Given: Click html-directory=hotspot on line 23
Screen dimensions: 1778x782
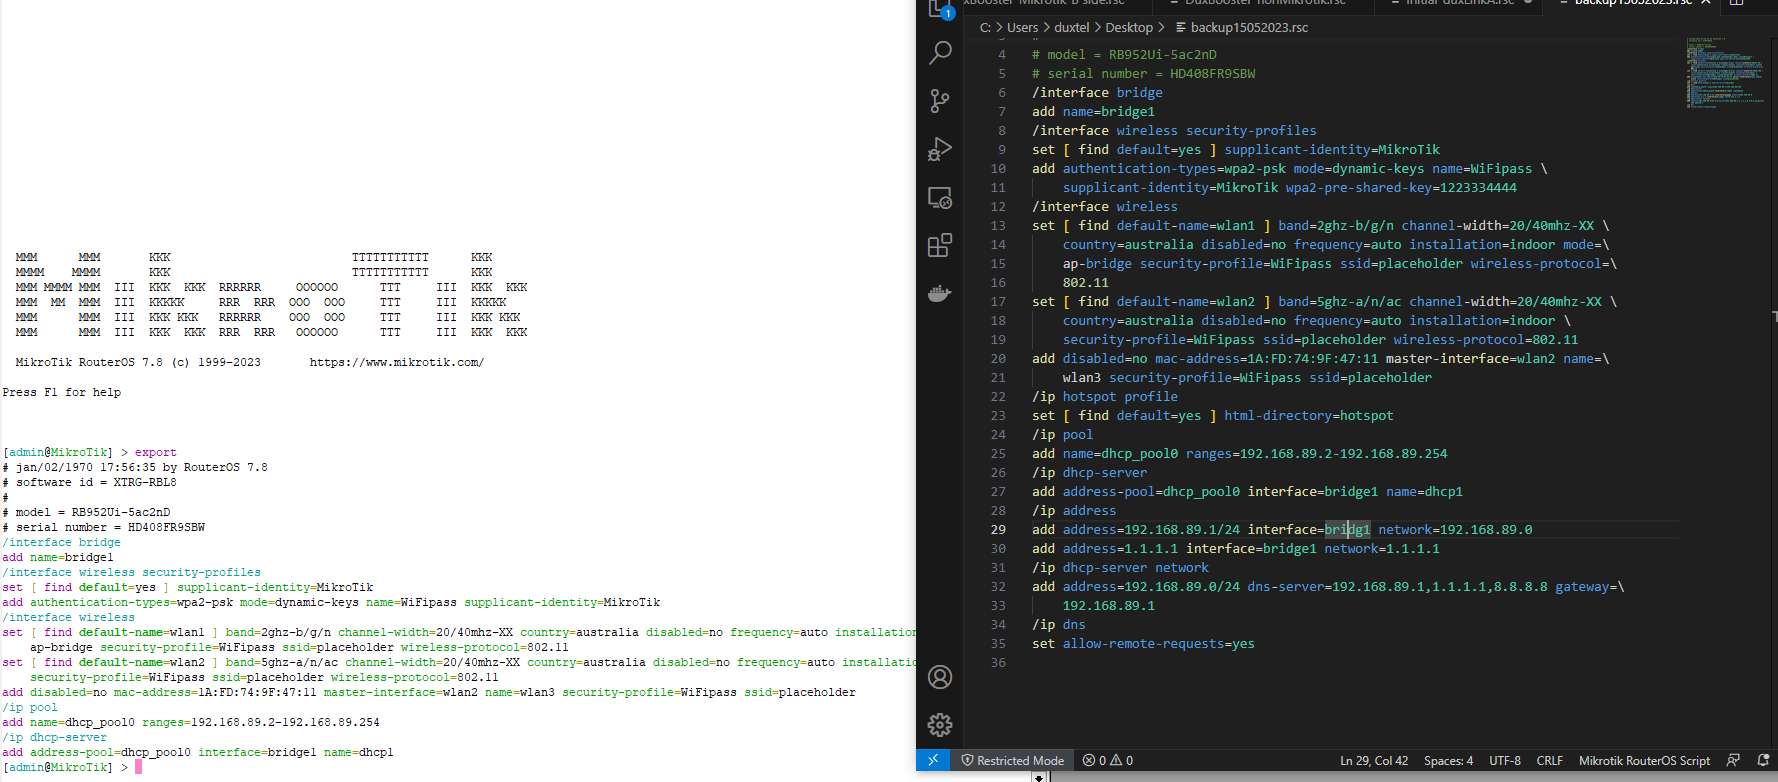Looking at the screenshot, I should (1308, 415).
